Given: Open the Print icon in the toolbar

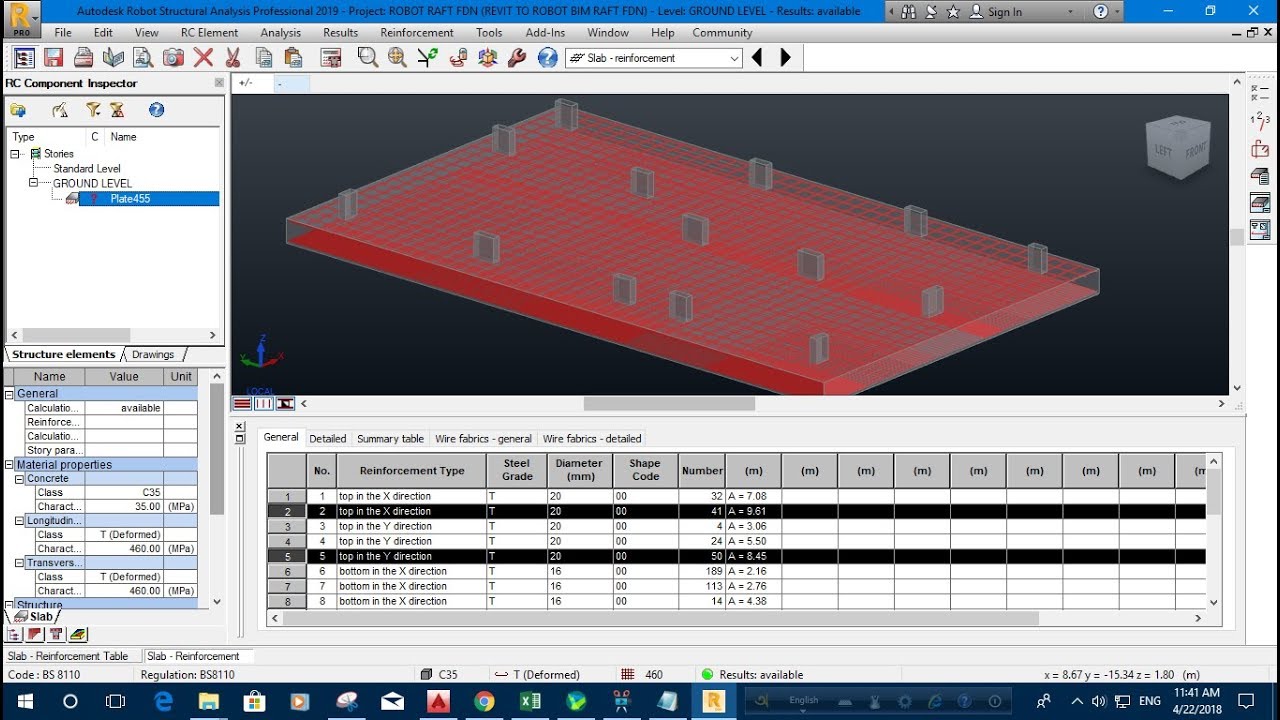Looking at the screenshot, I should pos(83,58).
